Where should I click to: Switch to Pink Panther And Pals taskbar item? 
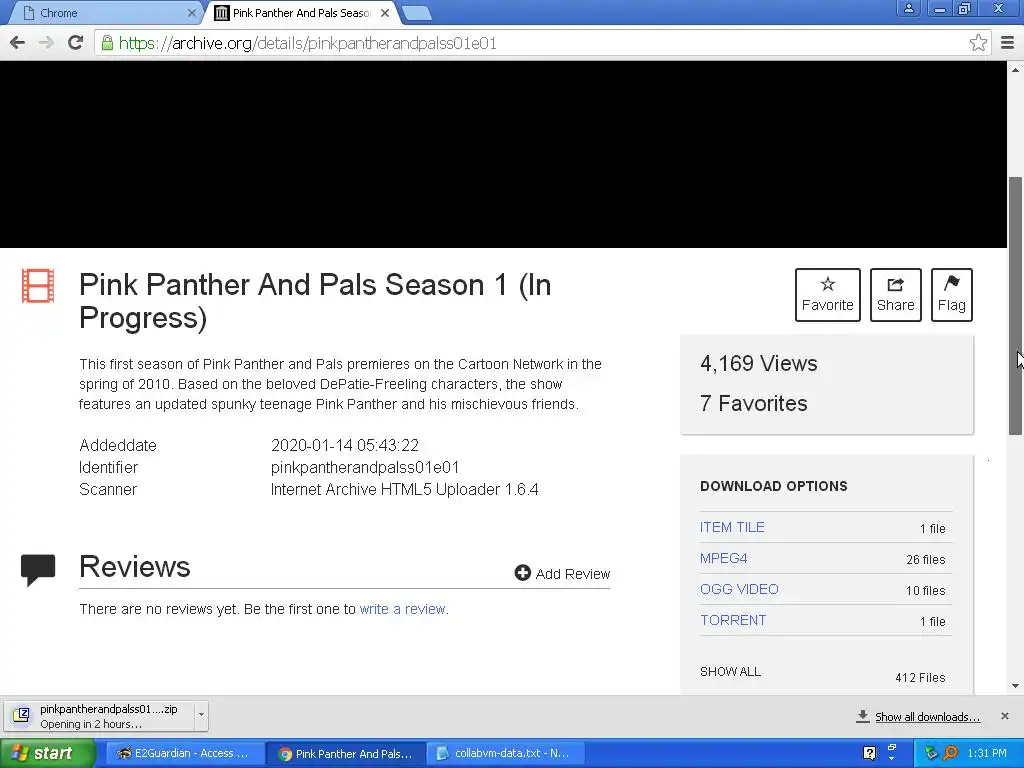346,753
